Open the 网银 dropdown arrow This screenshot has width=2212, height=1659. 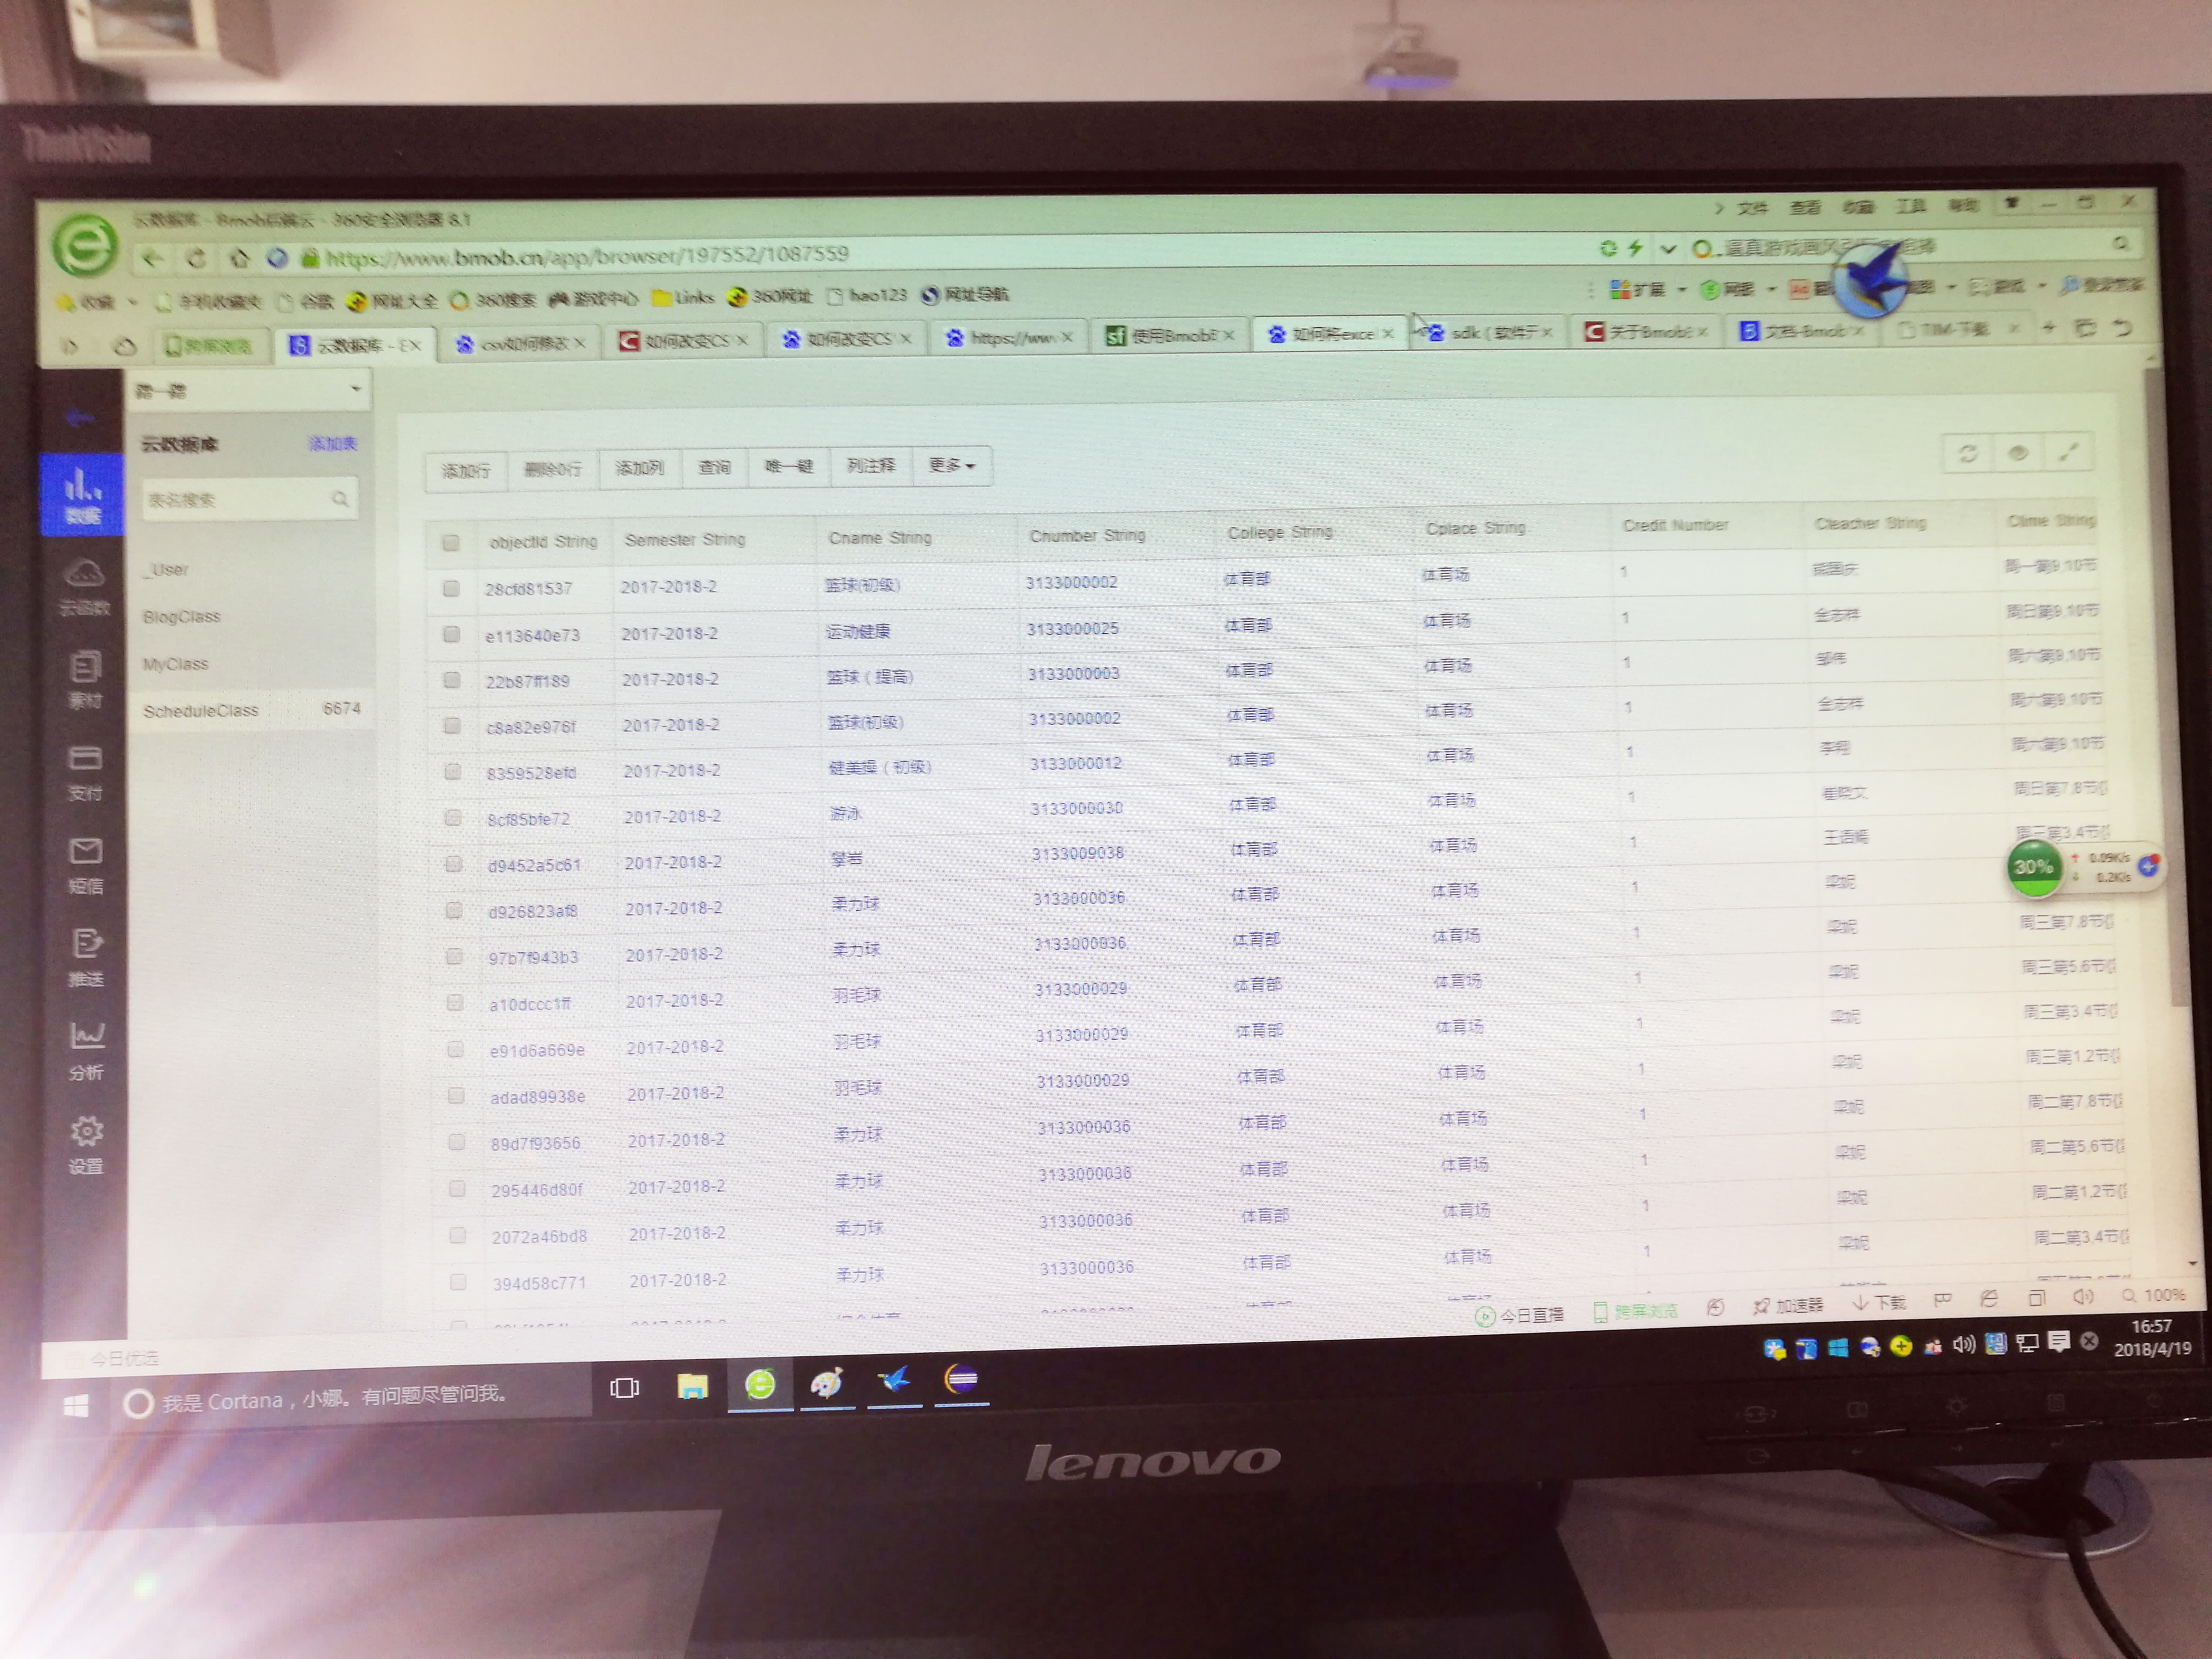[x=1771, y=289]
